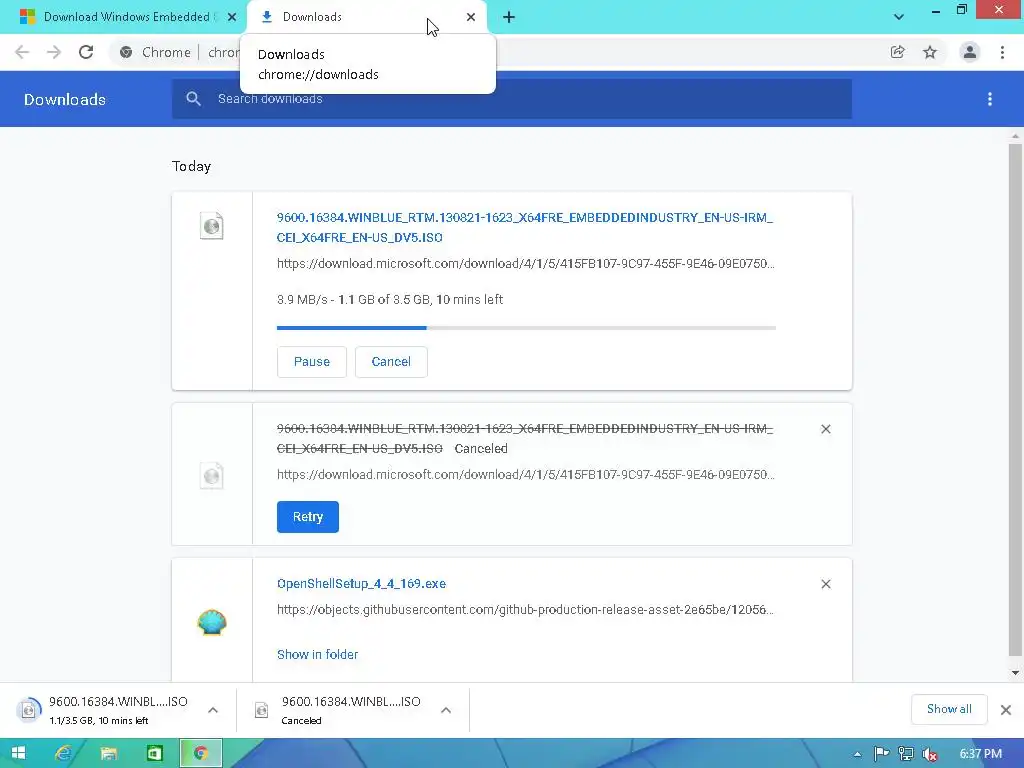Viewport: 1024px width, 768px height.
Task: Click the Chrome site info chip
Action: click(x=155, y=52)
